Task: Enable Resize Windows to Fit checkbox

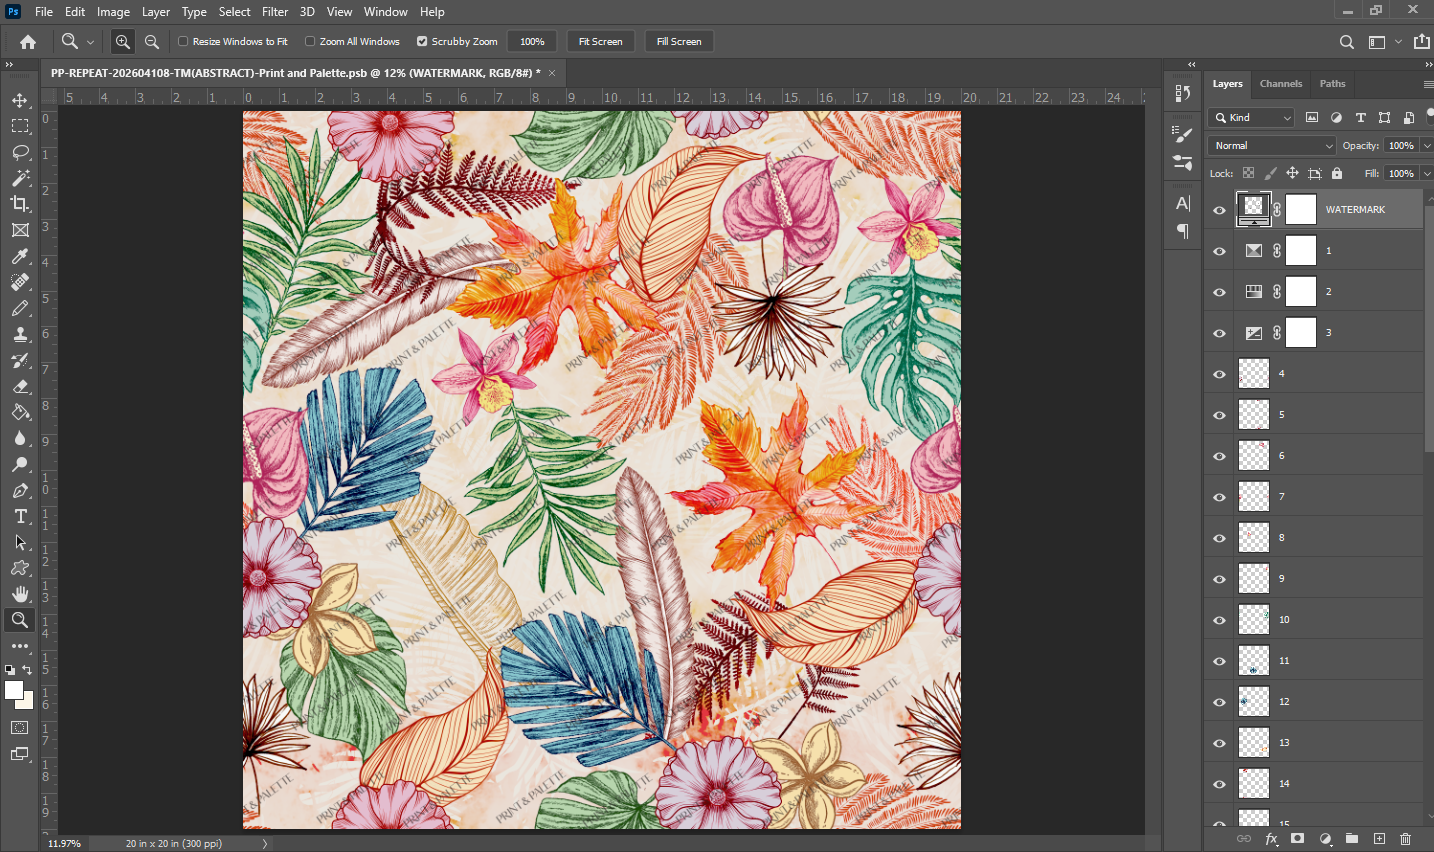Action: coord(183,42)
